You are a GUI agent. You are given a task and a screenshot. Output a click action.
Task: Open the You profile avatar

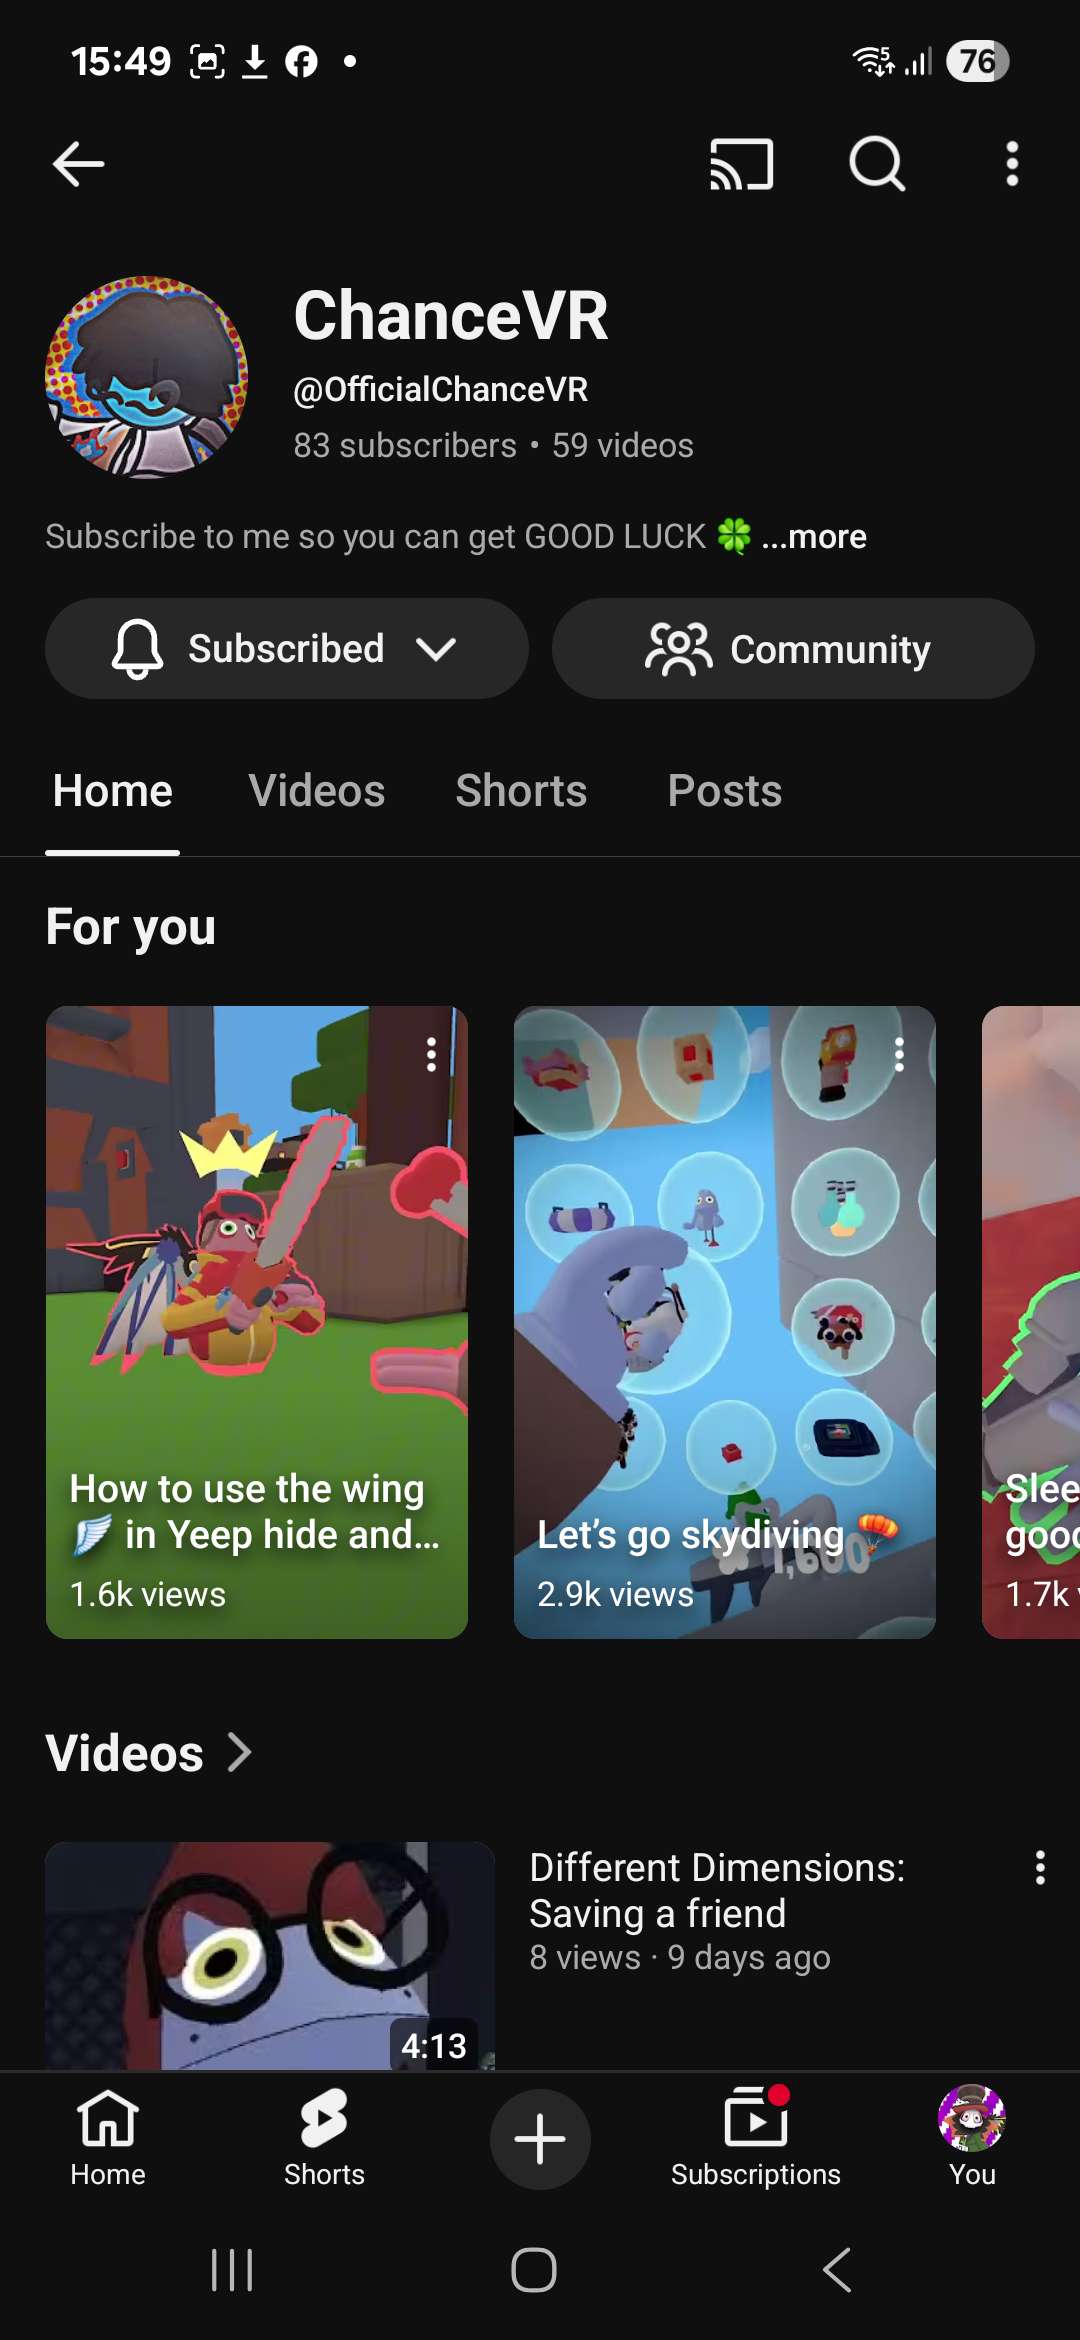(972, 2117)
